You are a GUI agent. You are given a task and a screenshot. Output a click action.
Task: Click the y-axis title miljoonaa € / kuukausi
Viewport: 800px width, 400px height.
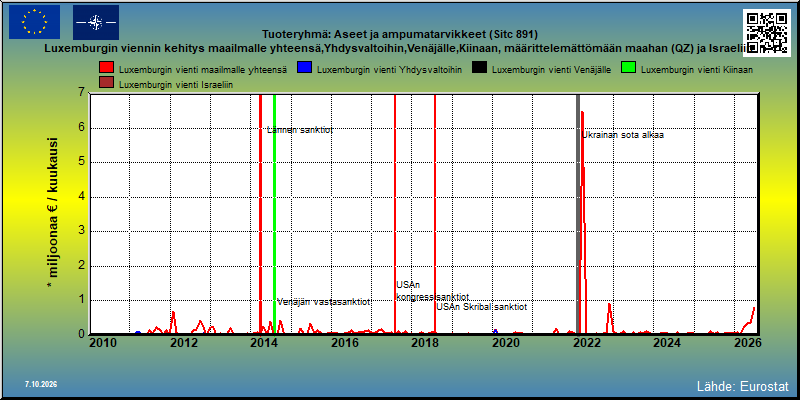coord(53,214)
